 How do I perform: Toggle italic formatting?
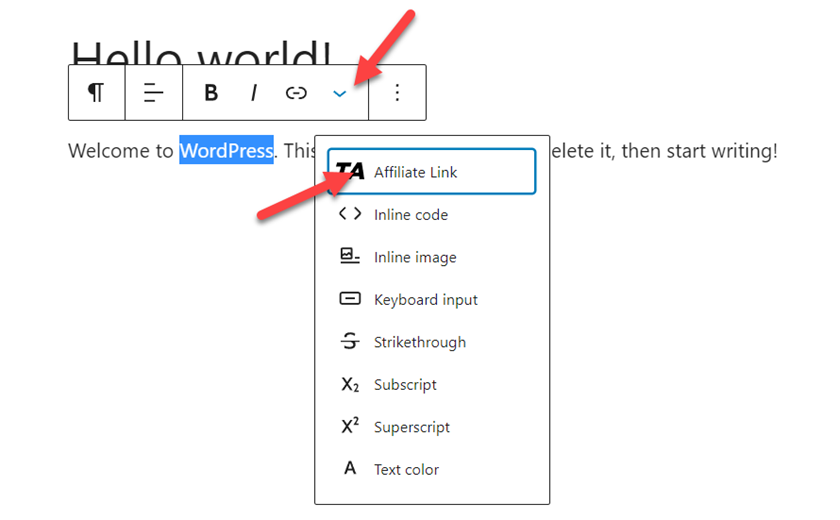coord(253,93)
